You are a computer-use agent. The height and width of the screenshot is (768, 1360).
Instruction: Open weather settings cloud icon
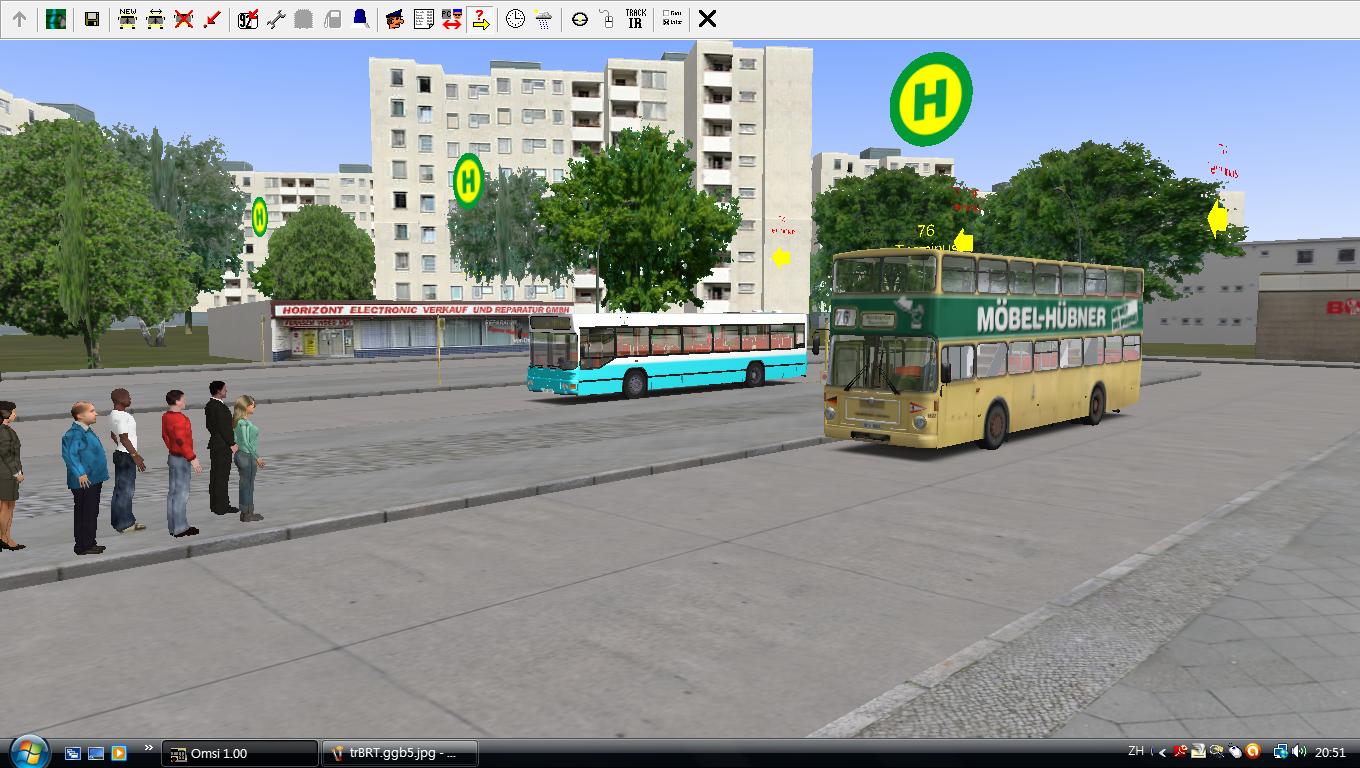click(x=543, y=19)
